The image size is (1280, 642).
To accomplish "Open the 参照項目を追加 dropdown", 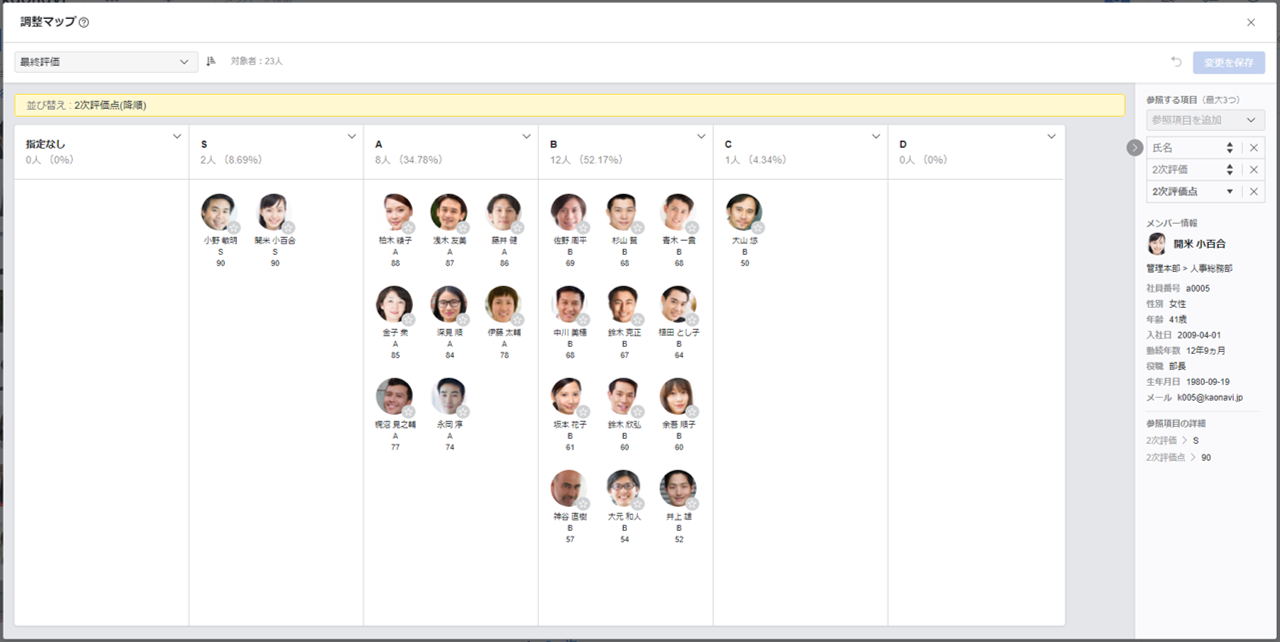I will pos(1205,120).
